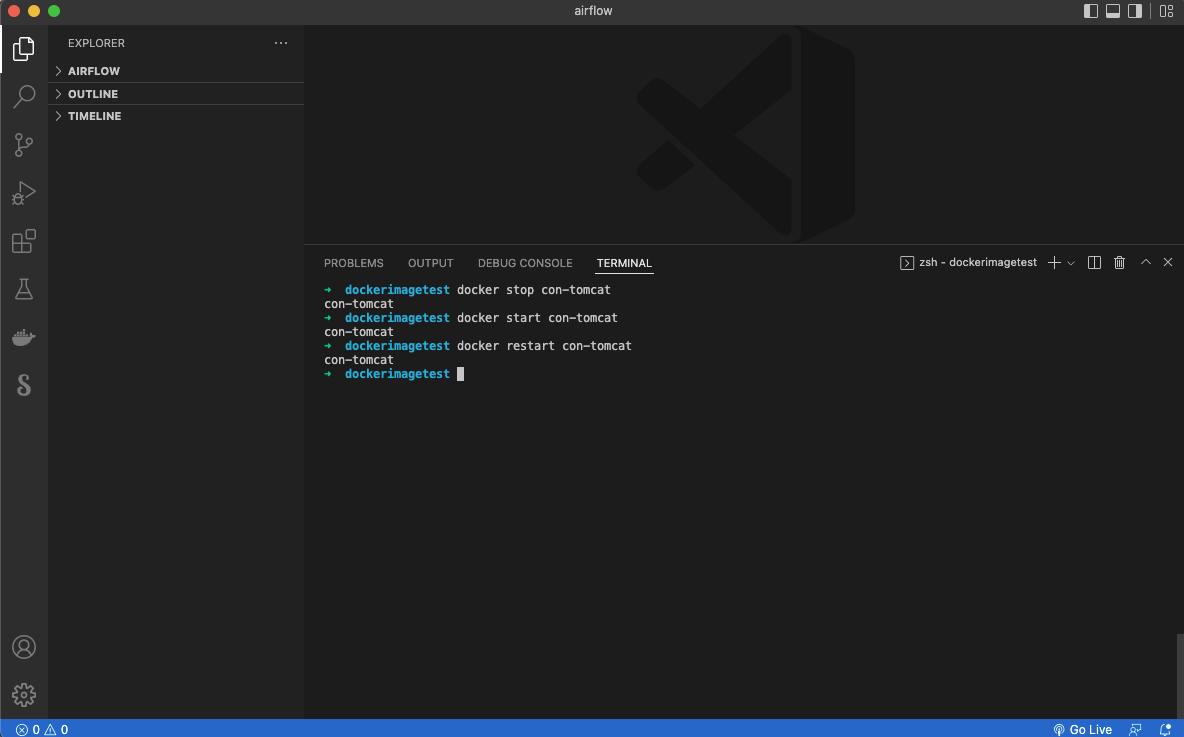
Task: Switch to the DEBUG CONSOLE tab
Action: point(525,263)
